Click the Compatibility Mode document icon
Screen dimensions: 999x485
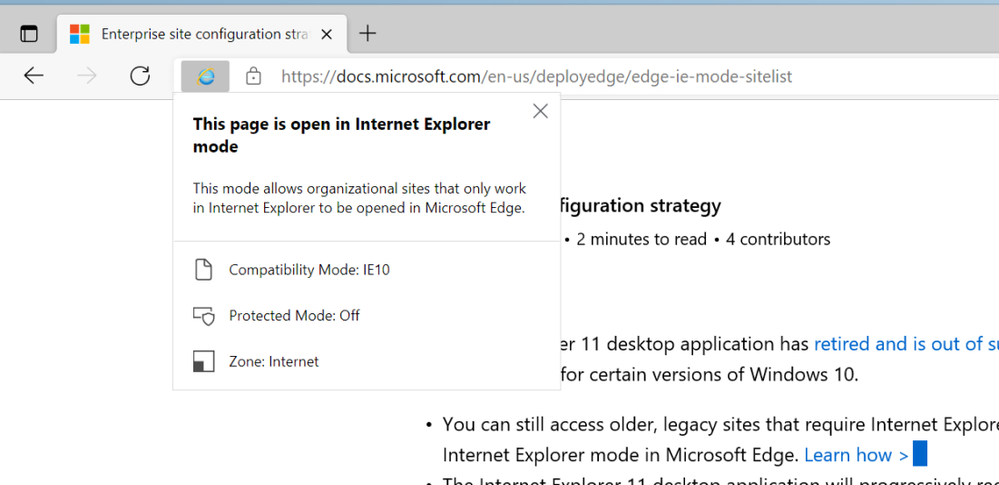[x=203, y=270]
